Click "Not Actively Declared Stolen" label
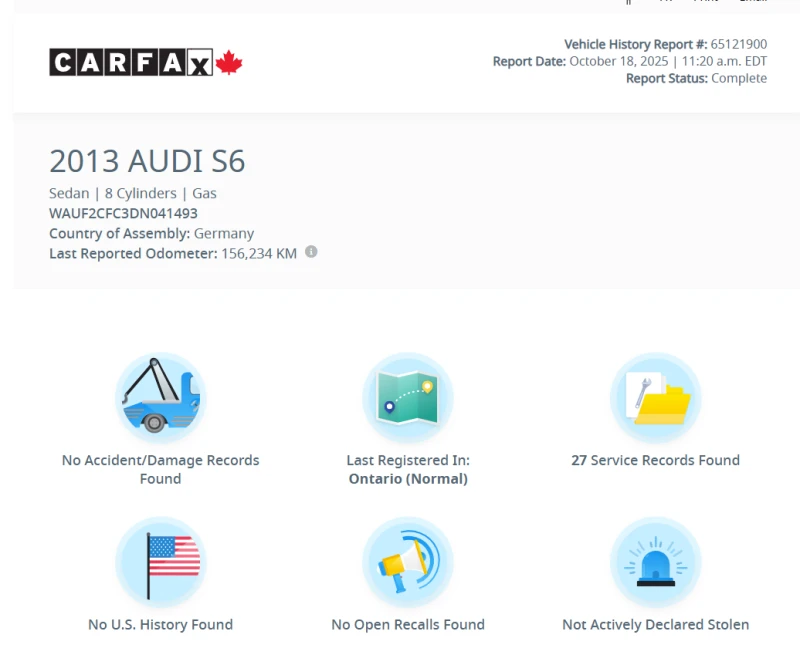The image size is (800, 665). click(x=655, y=624)
